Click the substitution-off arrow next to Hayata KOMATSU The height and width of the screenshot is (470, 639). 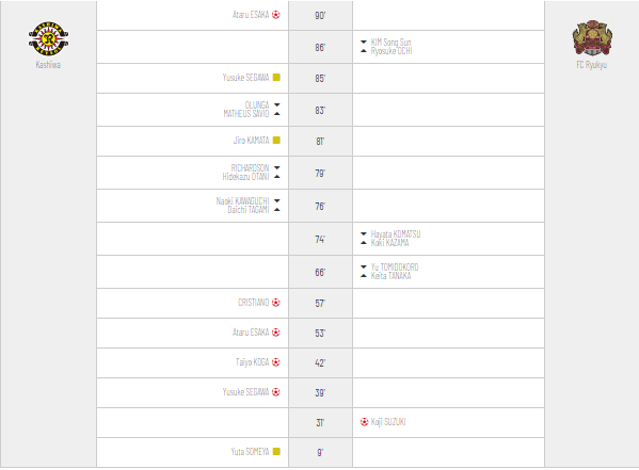click(364, 234)
